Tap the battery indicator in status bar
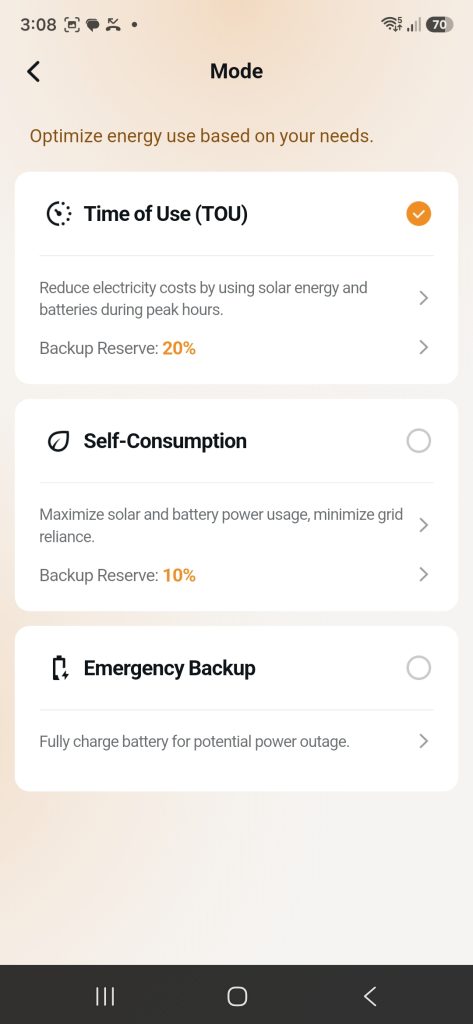 pos(439,25)
